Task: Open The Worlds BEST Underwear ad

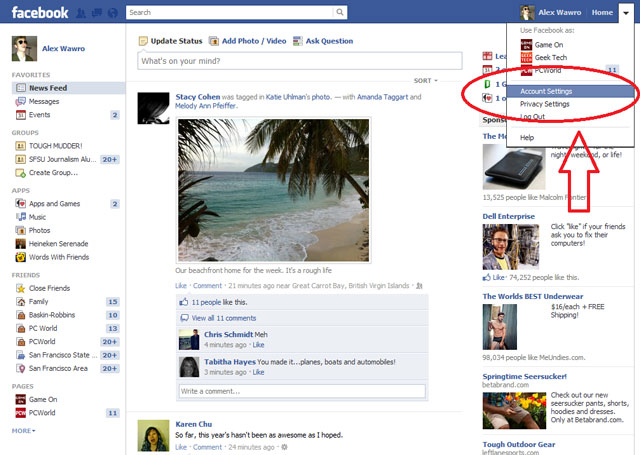Action: [x=533, y=296]
